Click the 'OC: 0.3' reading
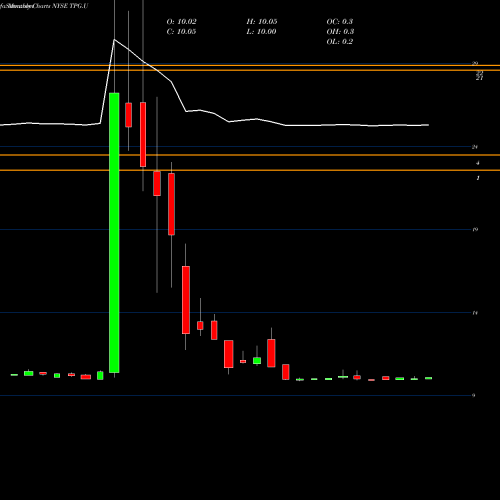The image size is (500, 500). click(340, 22)
